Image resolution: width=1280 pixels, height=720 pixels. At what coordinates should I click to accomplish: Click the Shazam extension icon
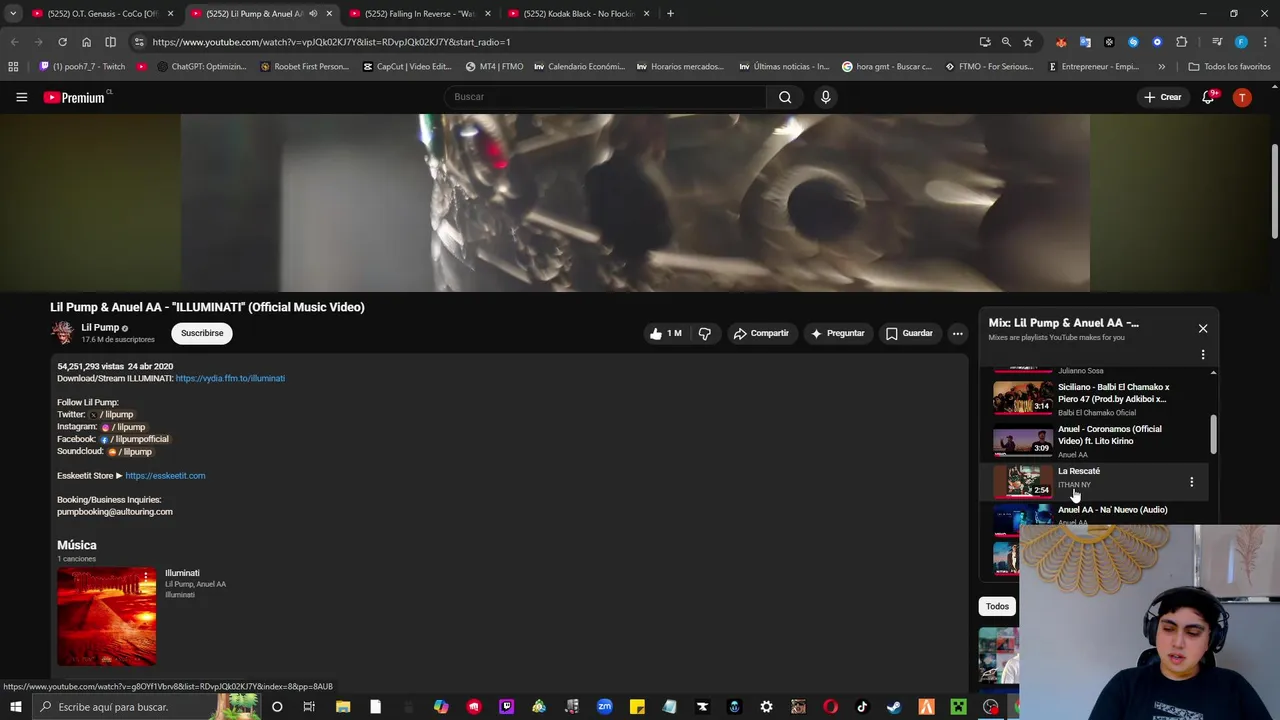click(1133, 42)
